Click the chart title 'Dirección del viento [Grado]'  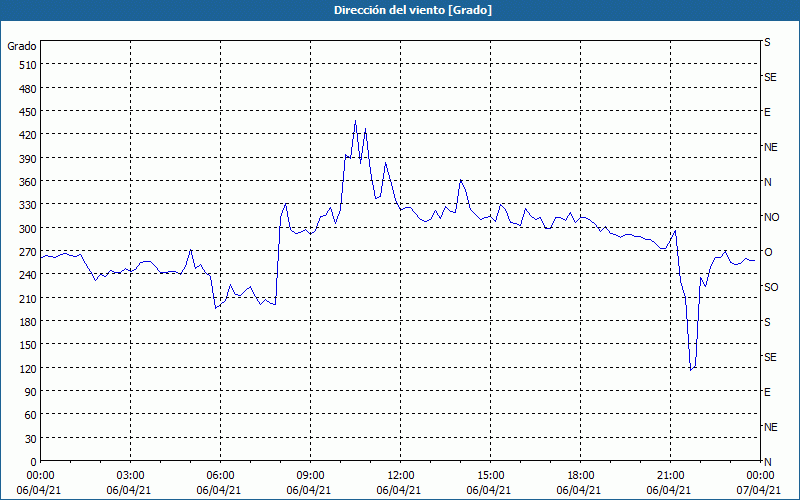tap(413, 10)
